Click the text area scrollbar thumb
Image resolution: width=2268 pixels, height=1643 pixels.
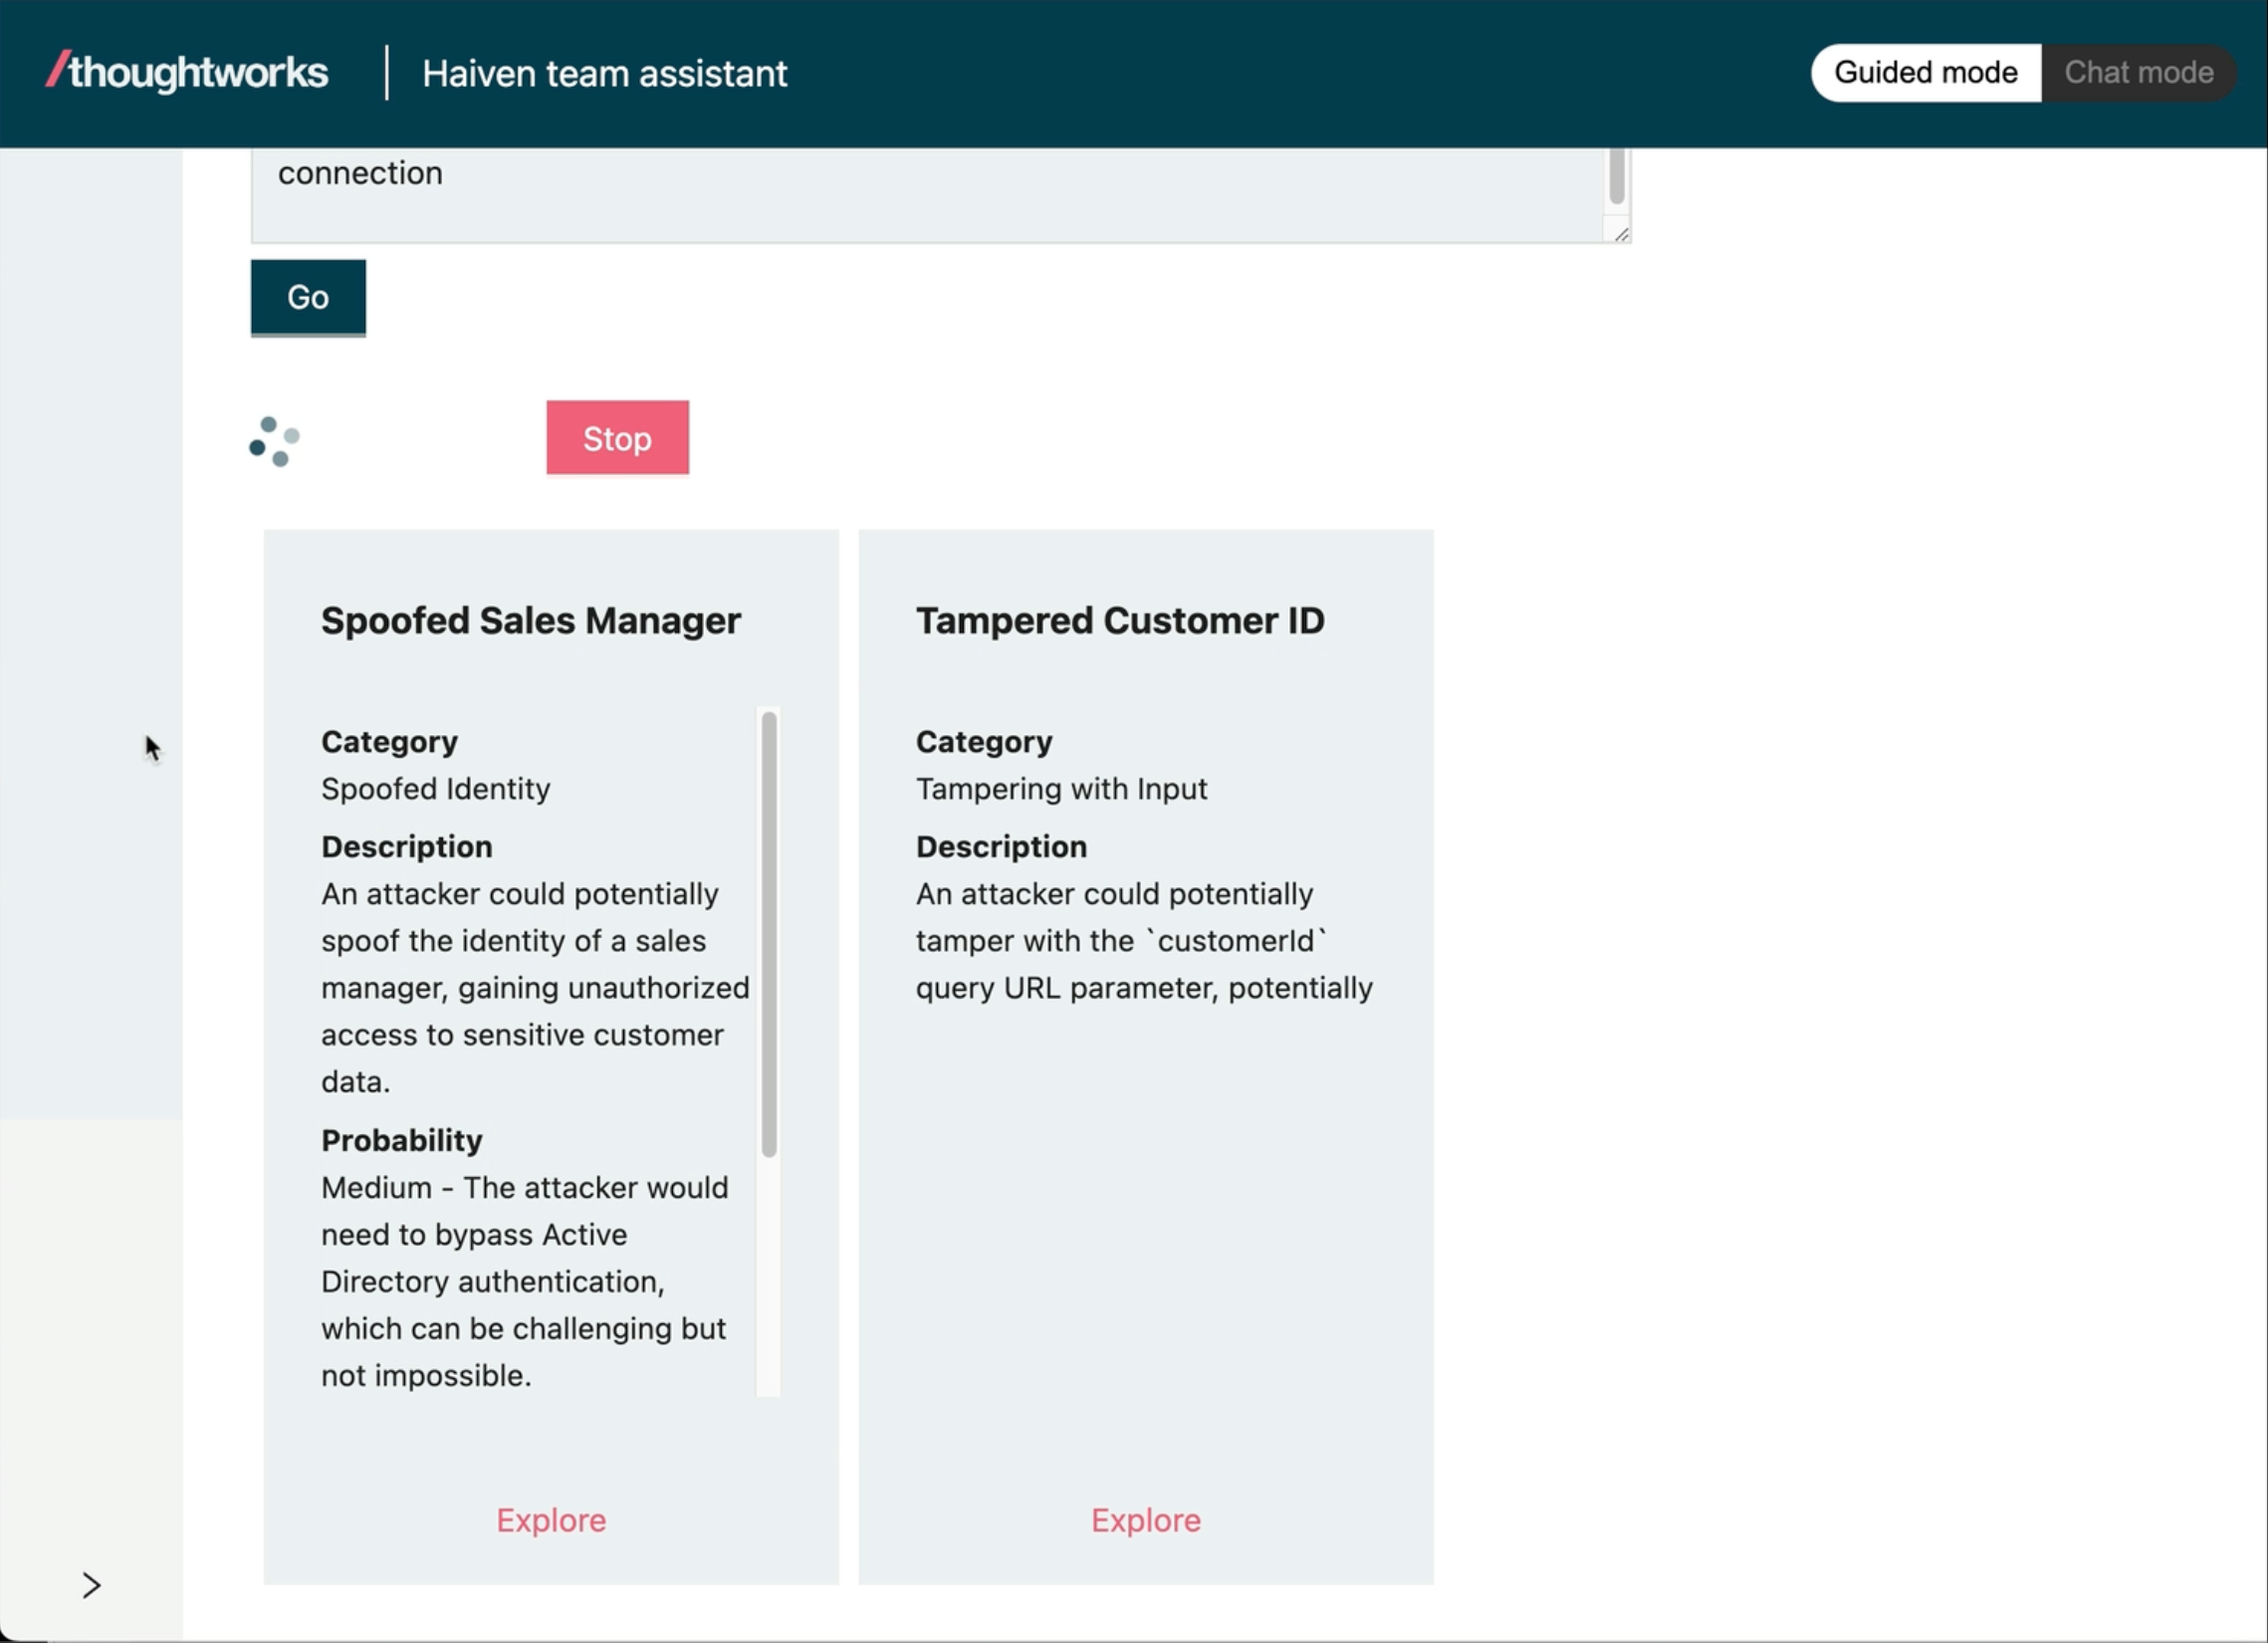point(1616,176)
